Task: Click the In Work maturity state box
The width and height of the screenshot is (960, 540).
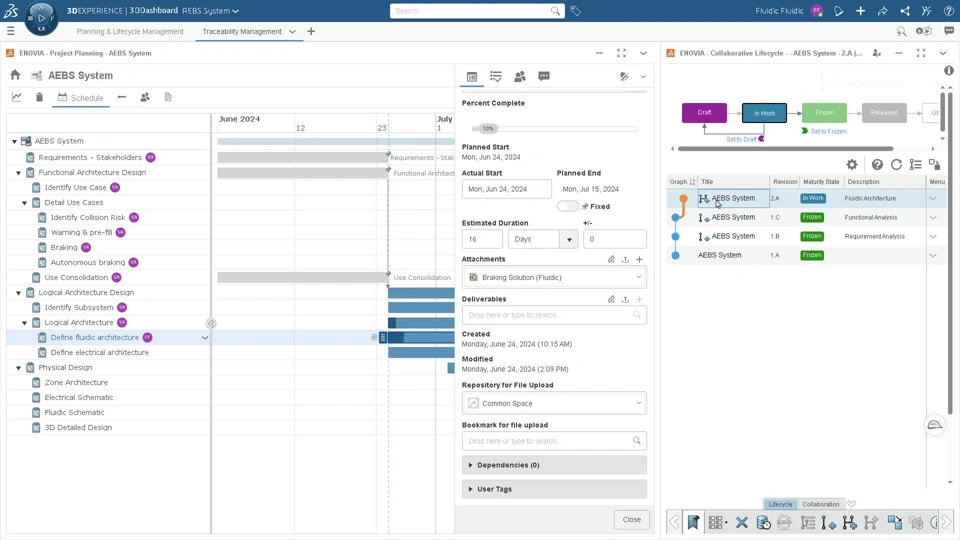Action: tap(764, 113)
